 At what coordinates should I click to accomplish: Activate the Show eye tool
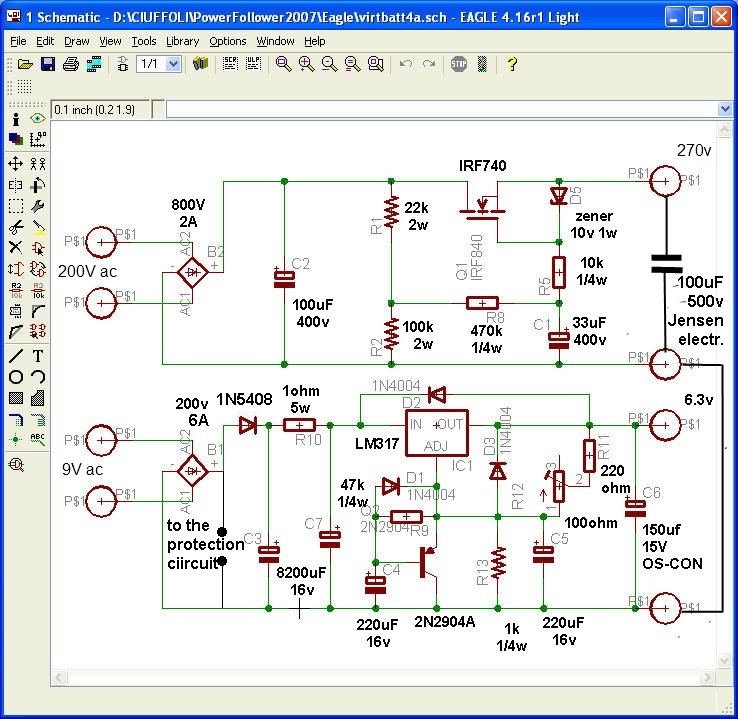click(38, 119)
